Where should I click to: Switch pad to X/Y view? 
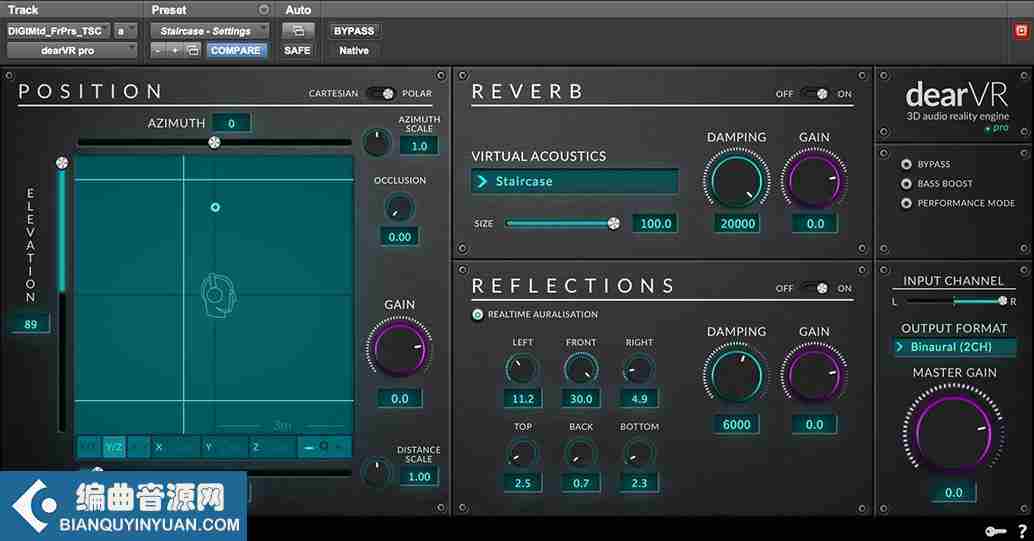[x=89, y=447]
